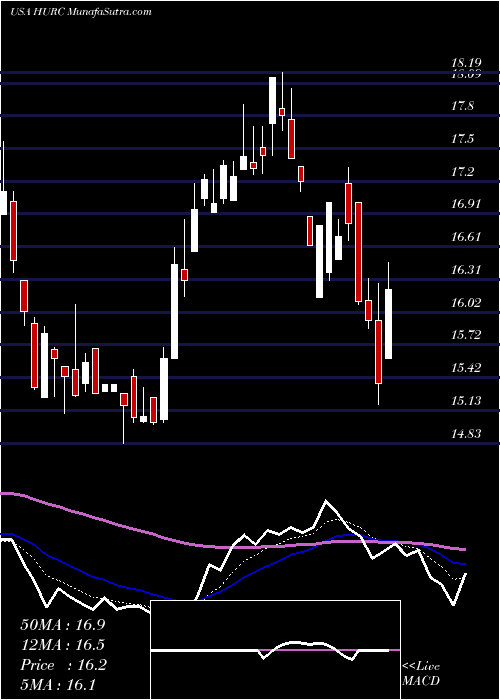
Task: Click the 50MA : 16.9 legend text
Action: coord(63,625)
